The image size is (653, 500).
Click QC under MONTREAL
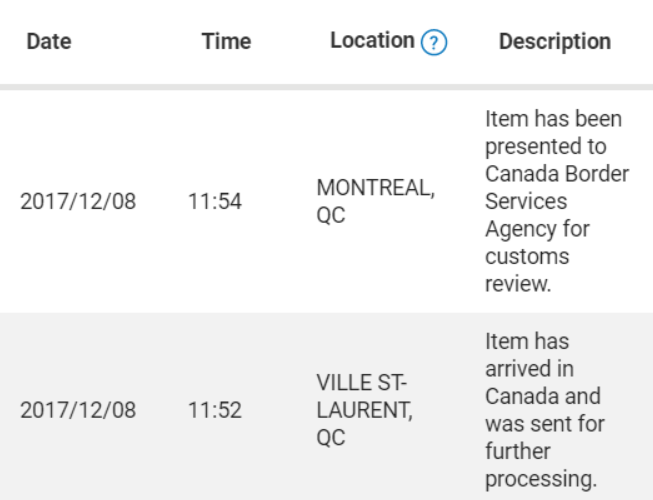[331, 216]
